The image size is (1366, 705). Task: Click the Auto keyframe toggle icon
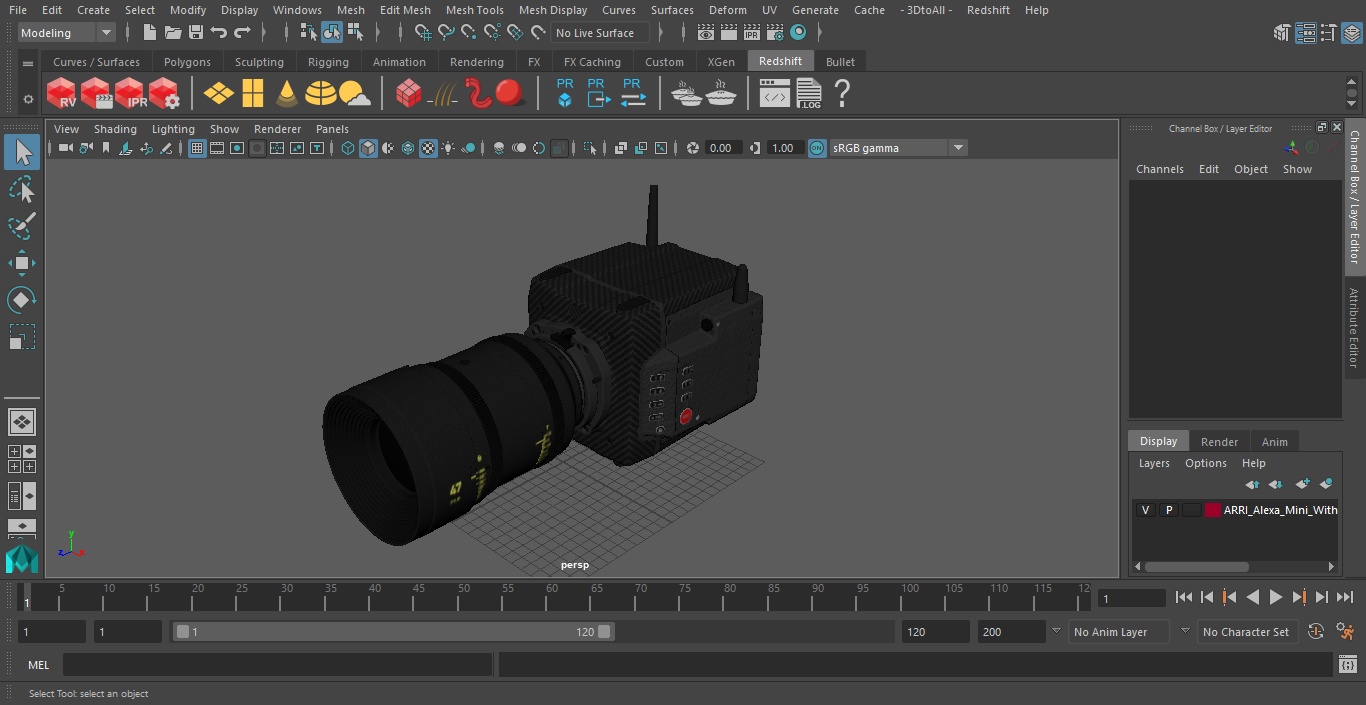pyautogui.click(x=1317, y=631)
